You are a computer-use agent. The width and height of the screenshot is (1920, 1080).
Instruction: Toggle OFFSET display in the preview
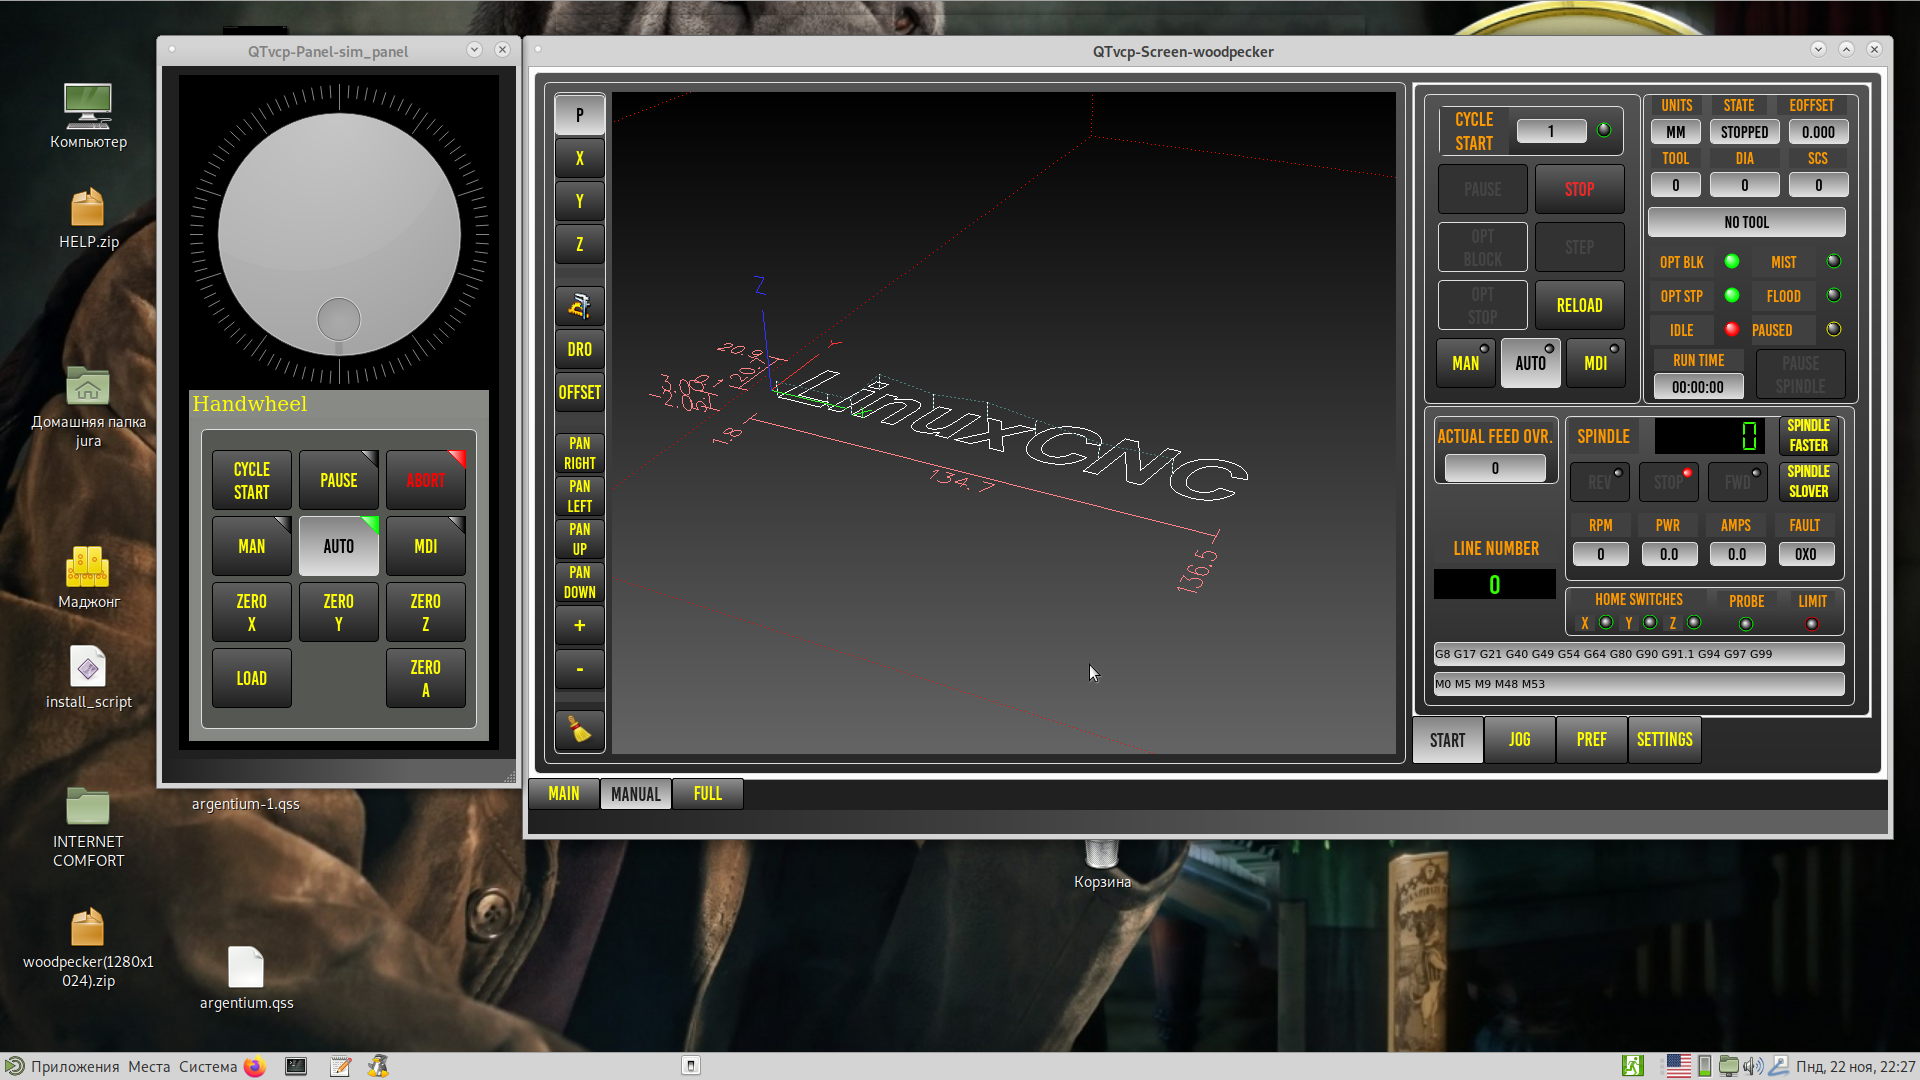click(579, 392)
